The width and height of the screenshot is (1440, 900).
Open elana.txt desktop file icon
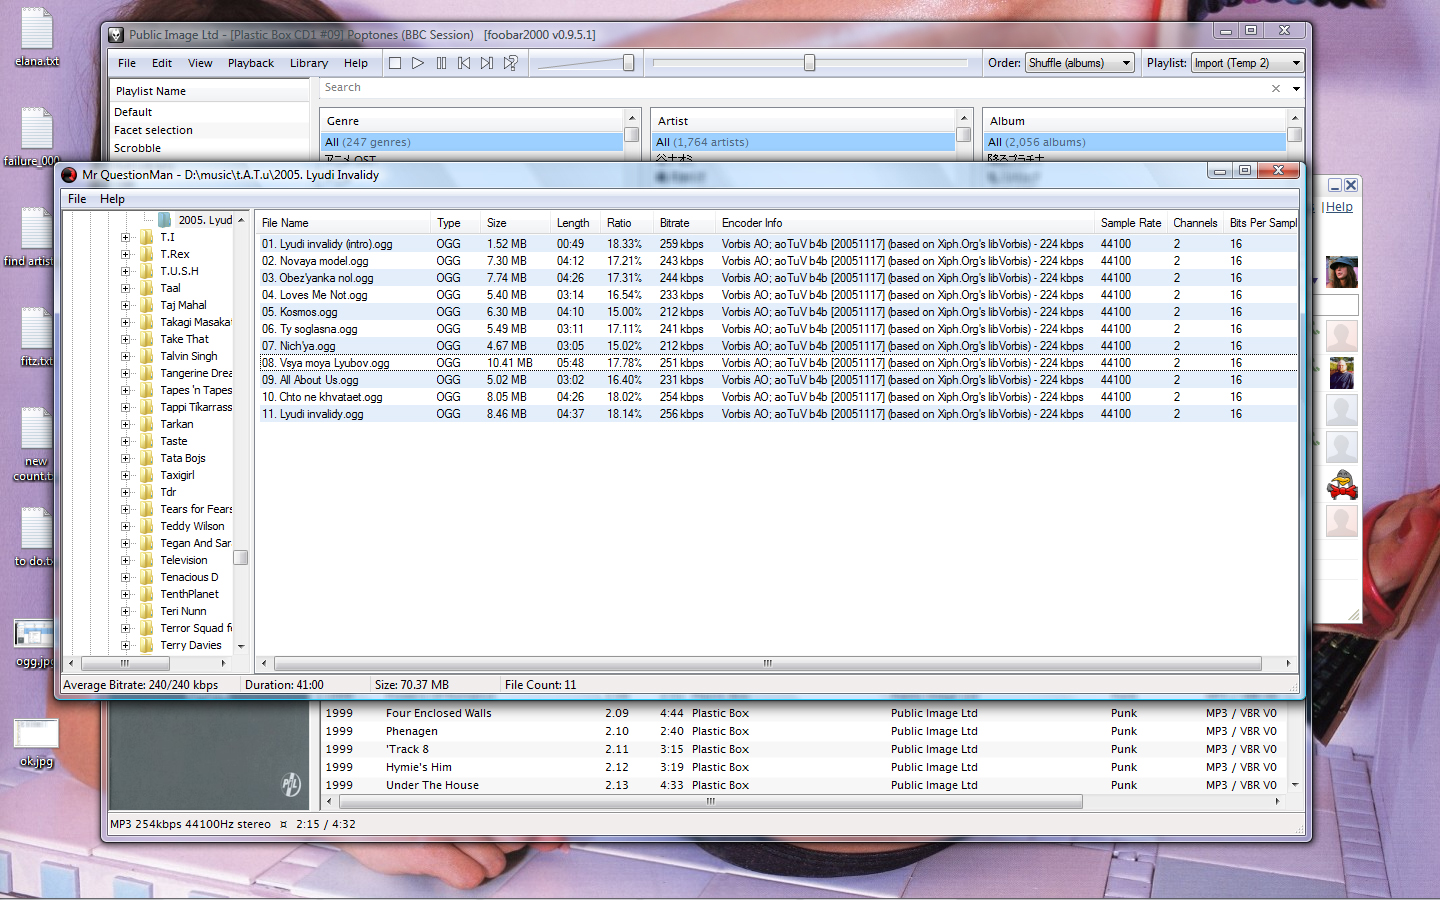pyautogui.click(x=37, y=37)
